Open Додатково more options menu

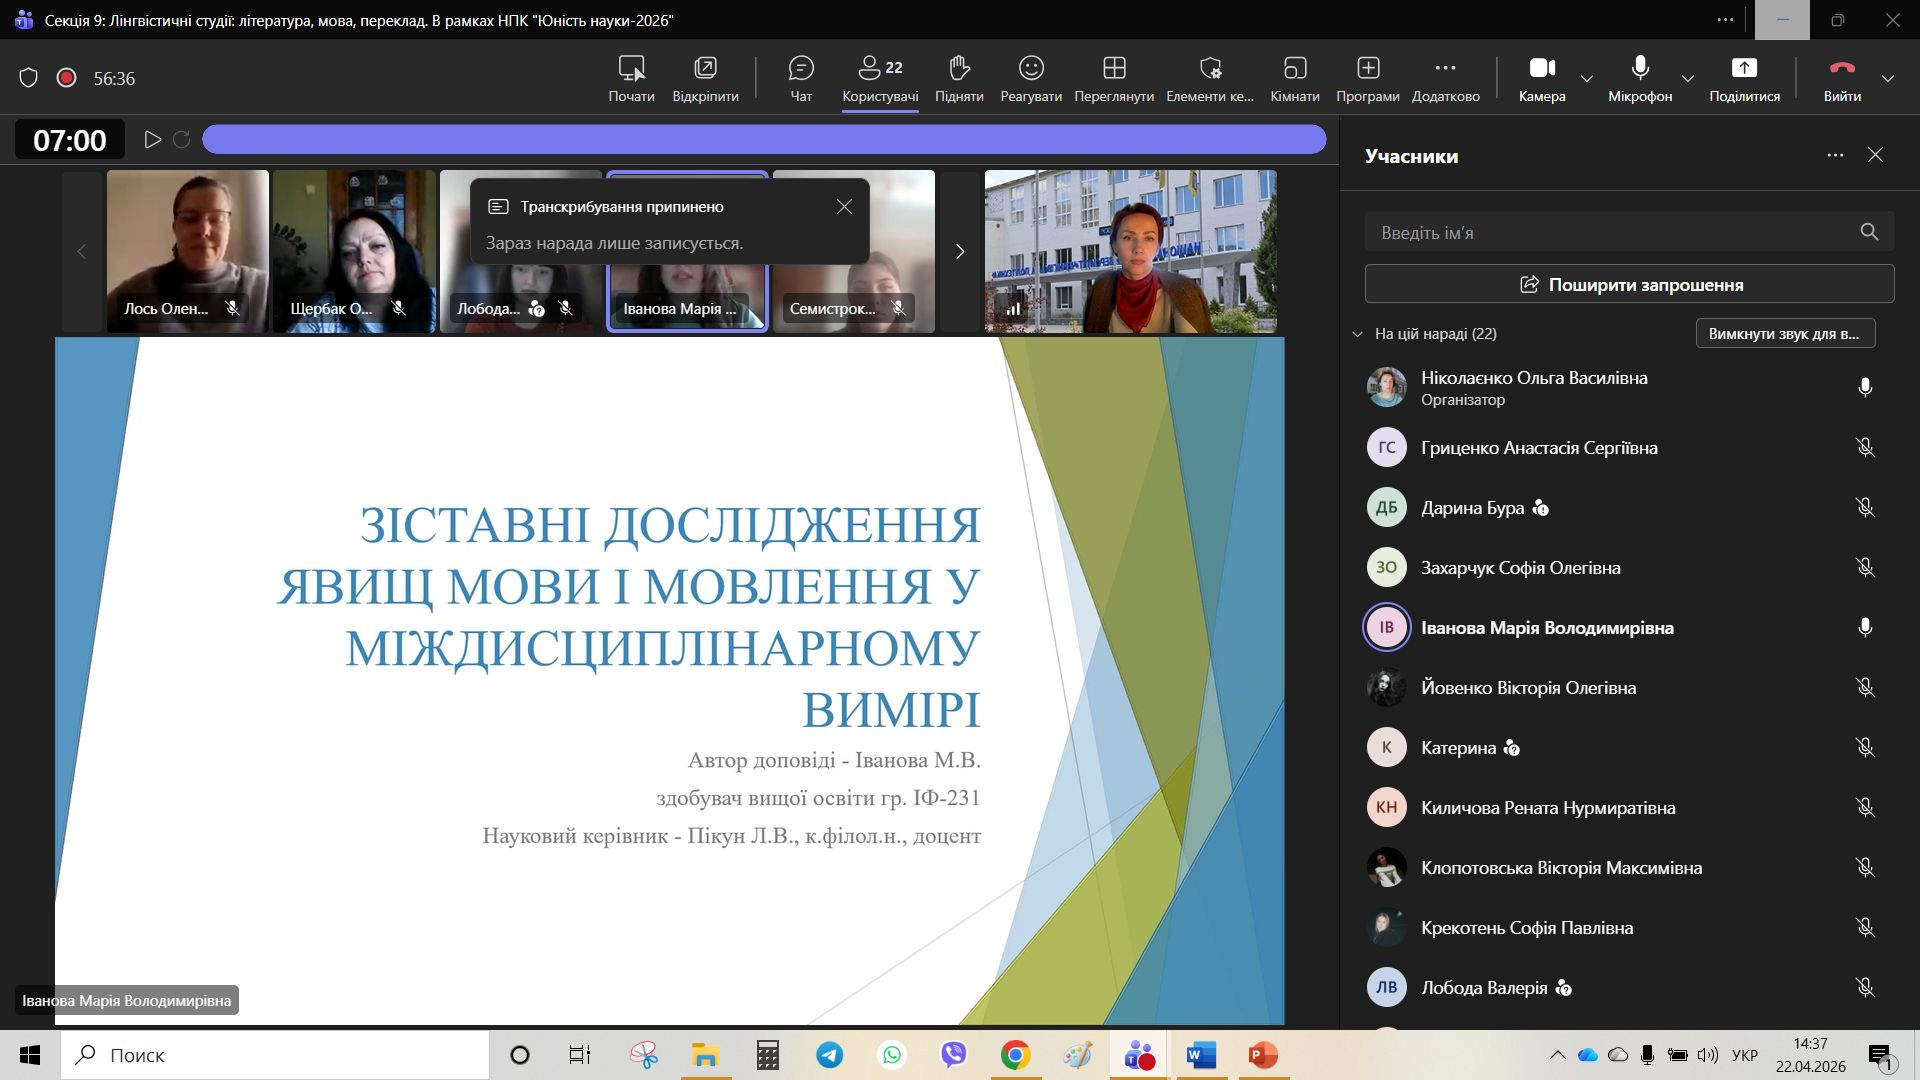click(1445, 78)
